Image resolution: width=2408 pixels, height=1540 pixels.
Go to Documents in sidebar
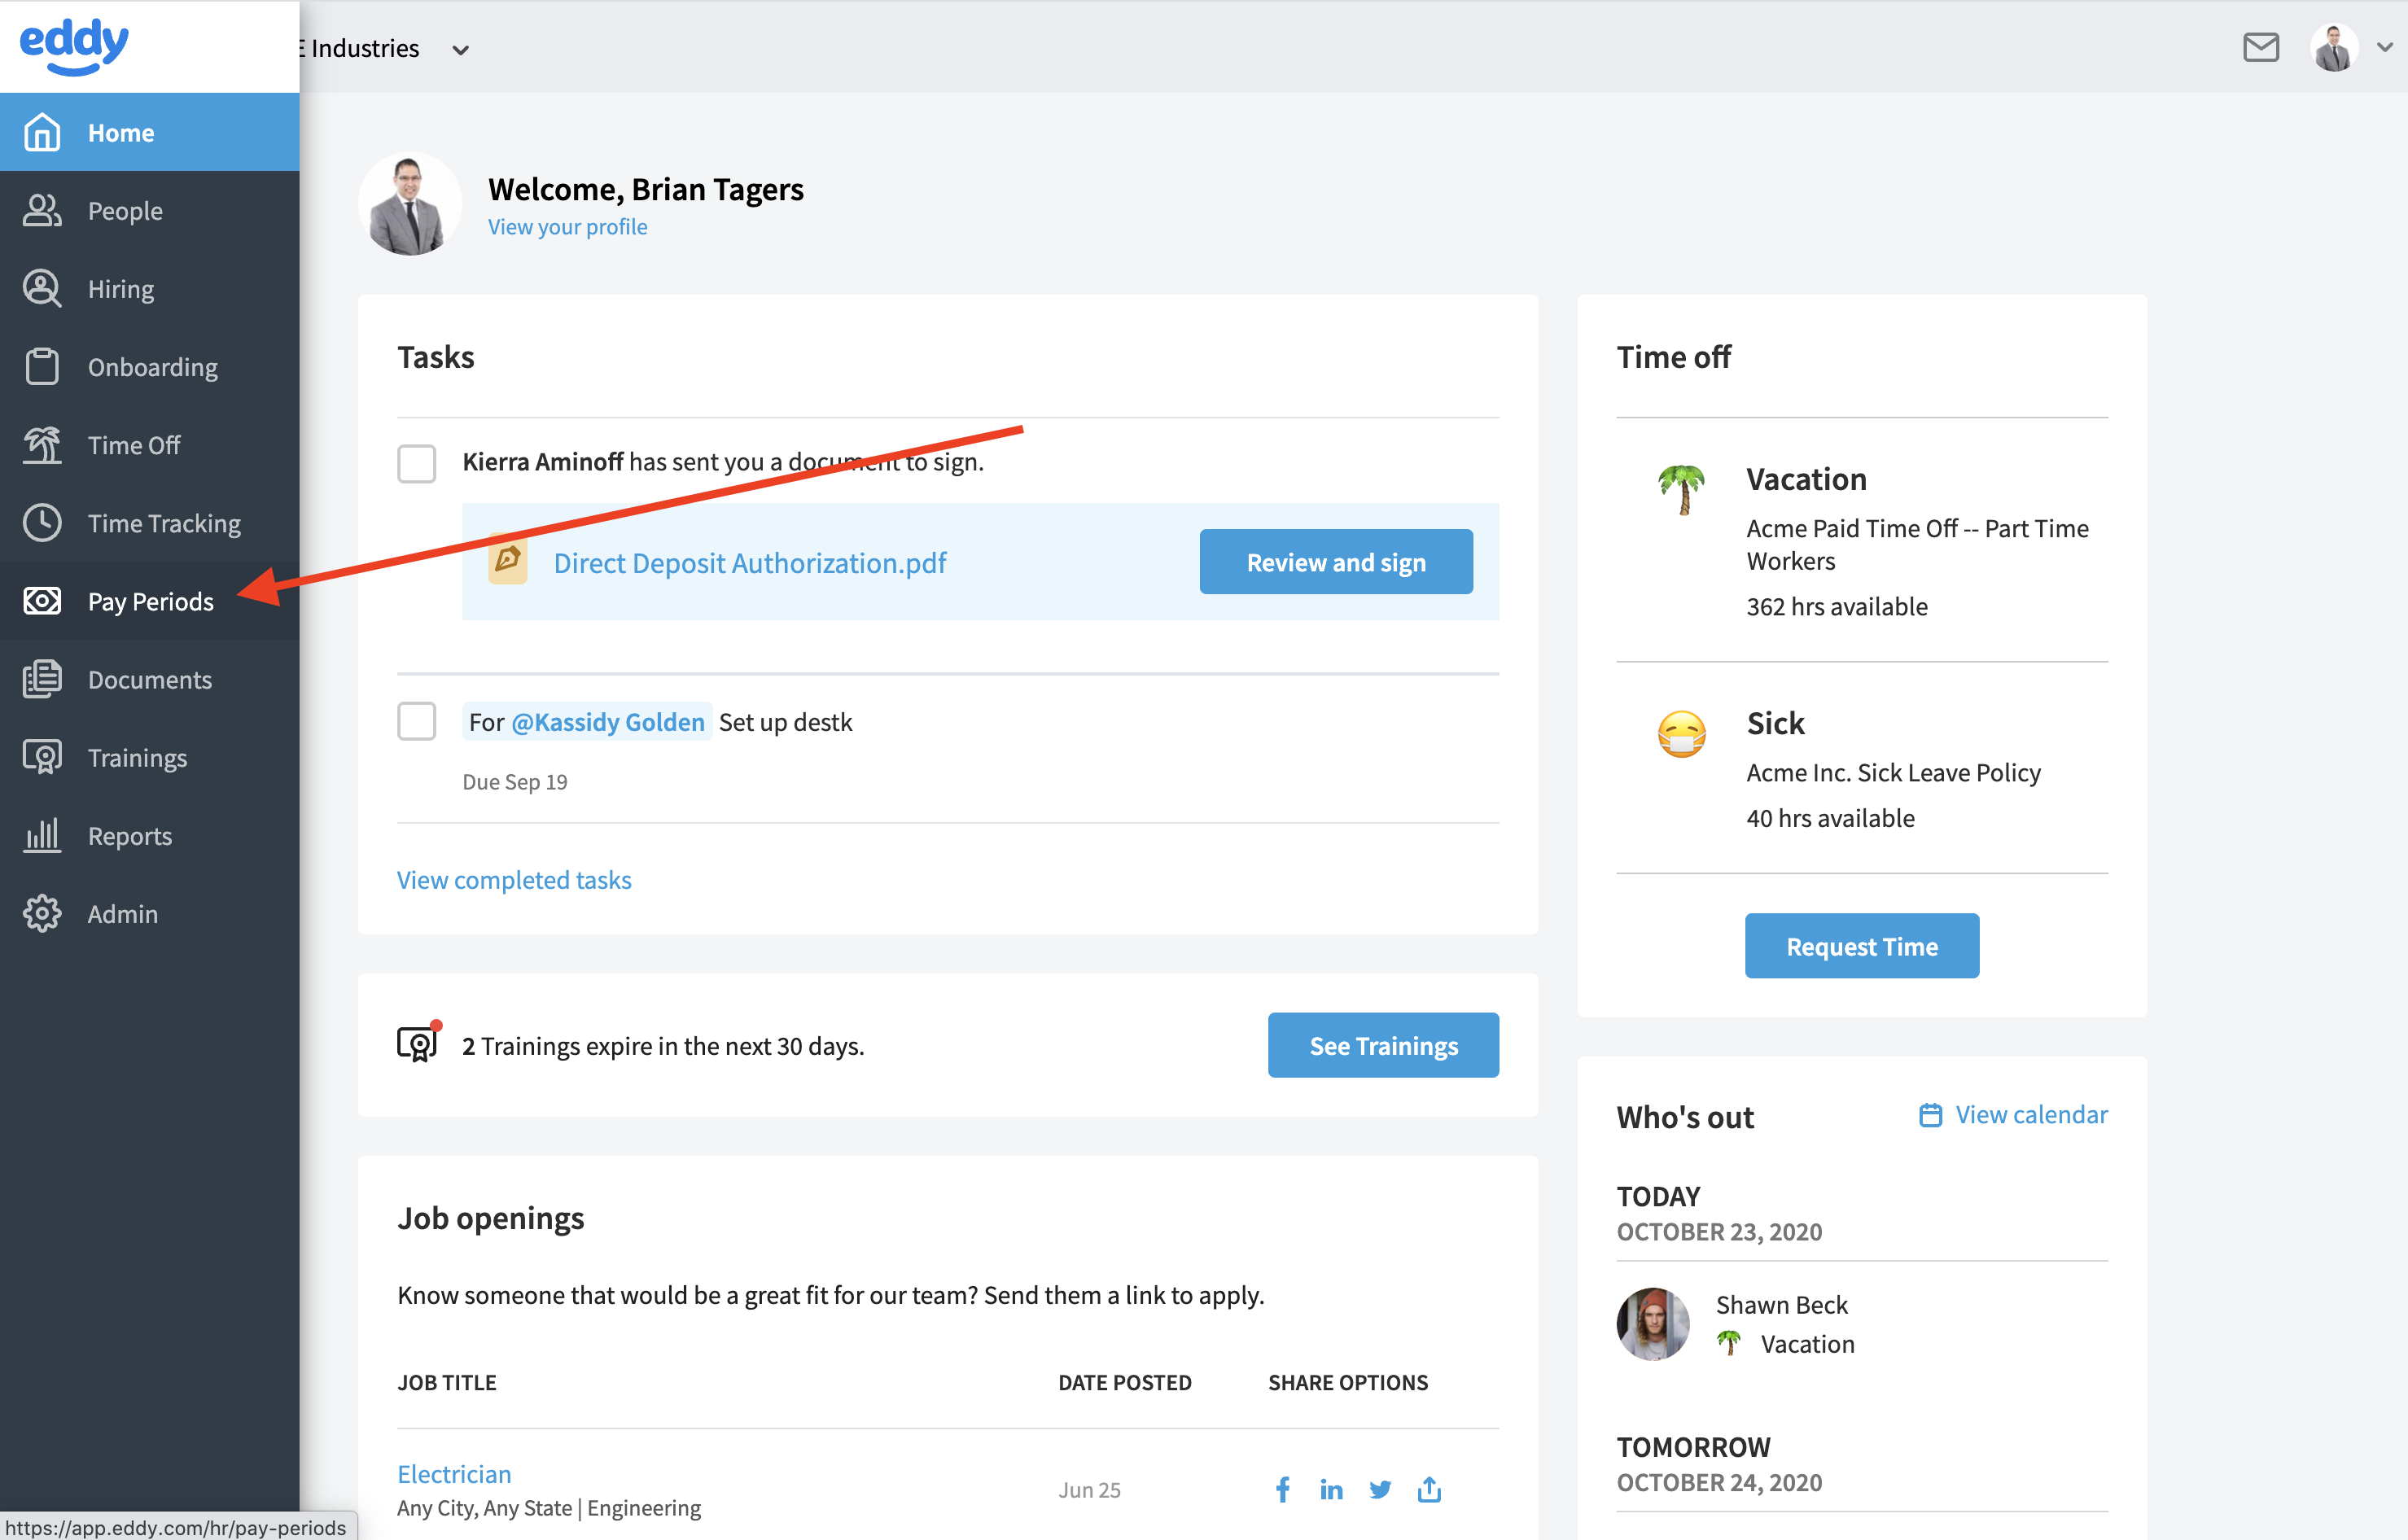click(150, 678)
